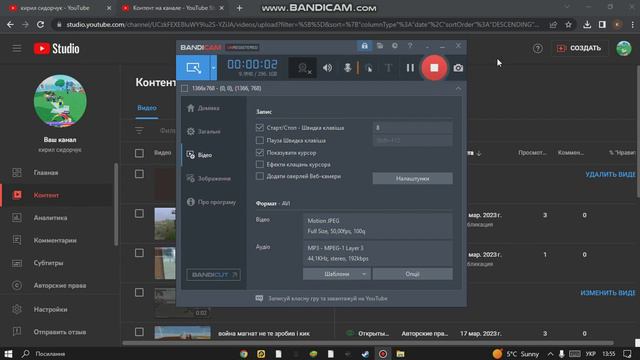Image resolution: width=640 pixels, height=360 pixels.
Task: Toggle Bandicam webcam overlay icon
Action: [x=302, y=68]
